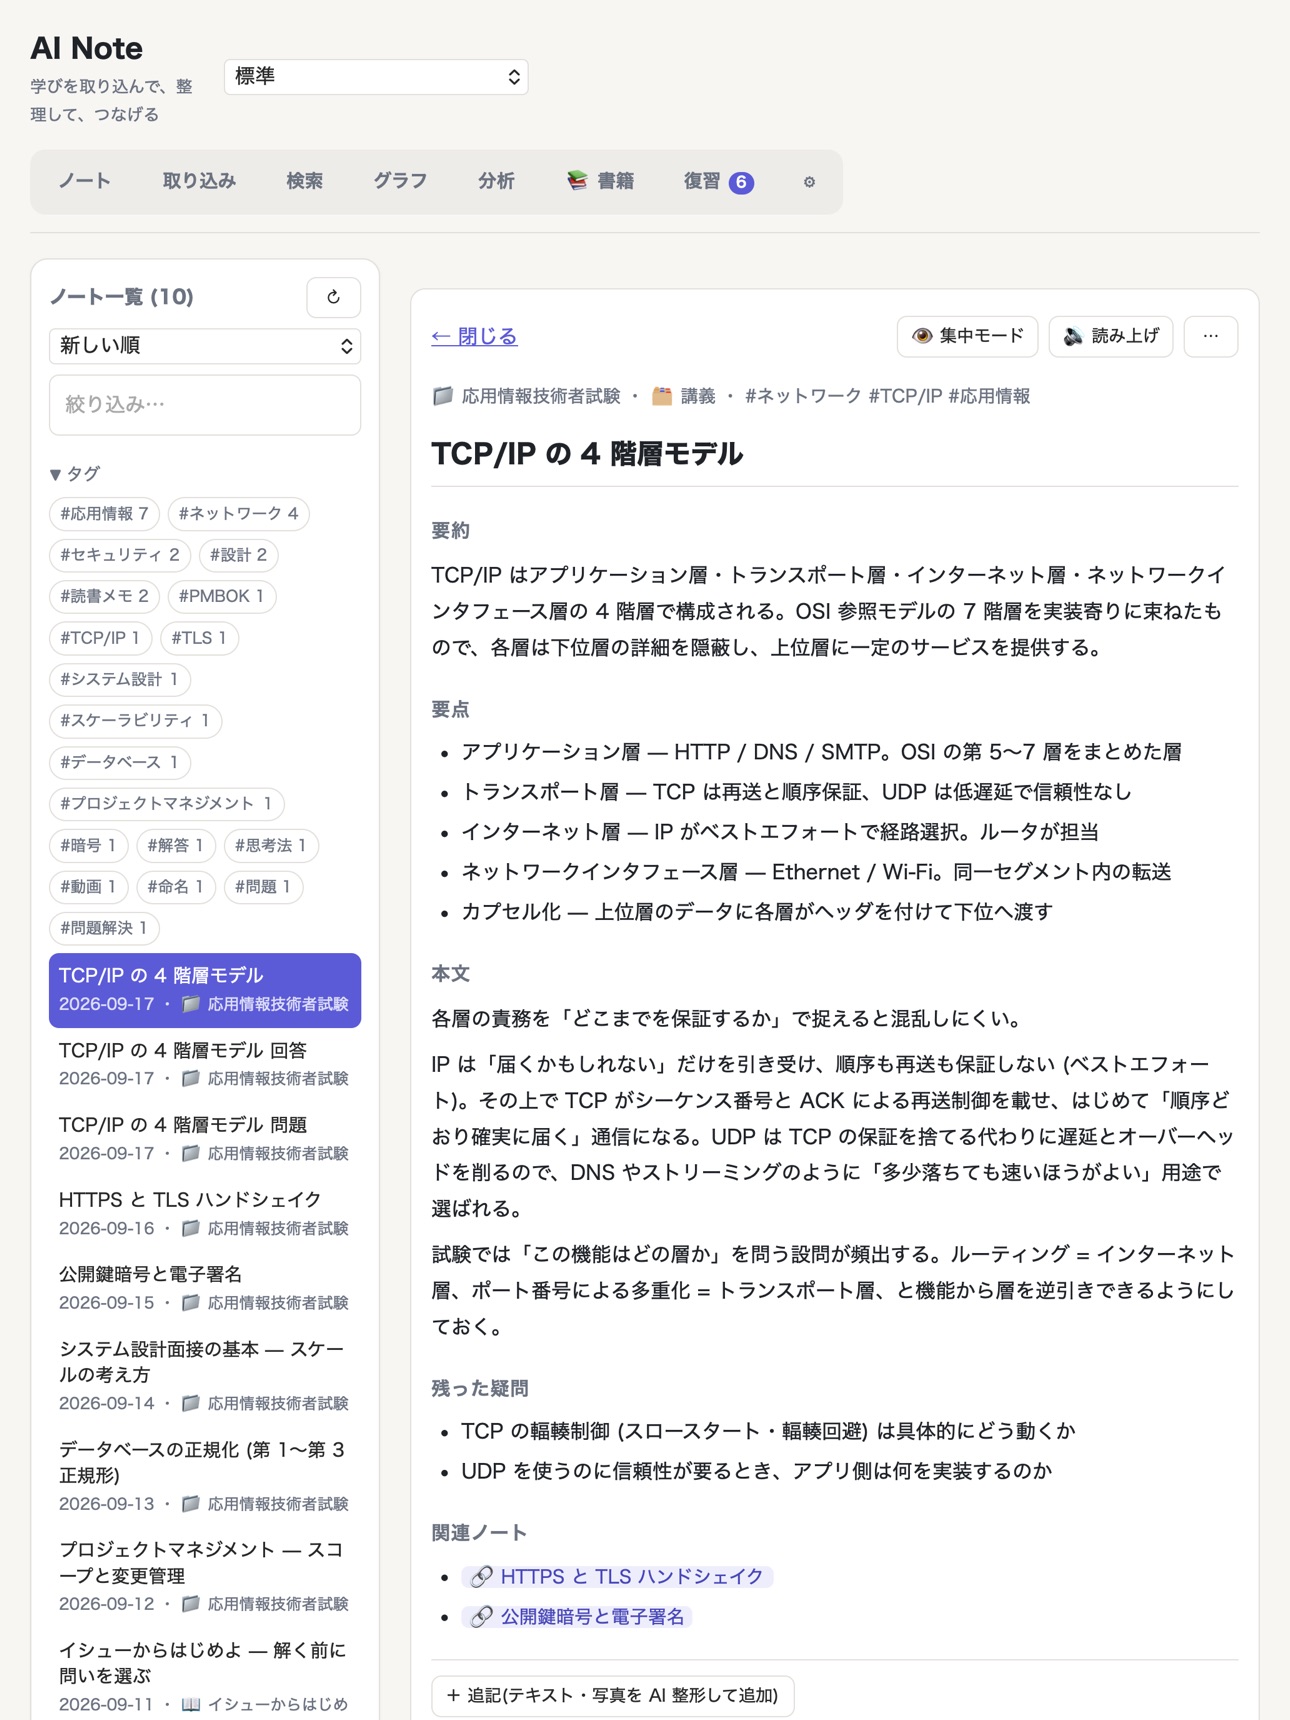Filter by the #セキュリティ 2 tag
The width and height of the screenshot is (1290, 1720).
tap(119, 555)
